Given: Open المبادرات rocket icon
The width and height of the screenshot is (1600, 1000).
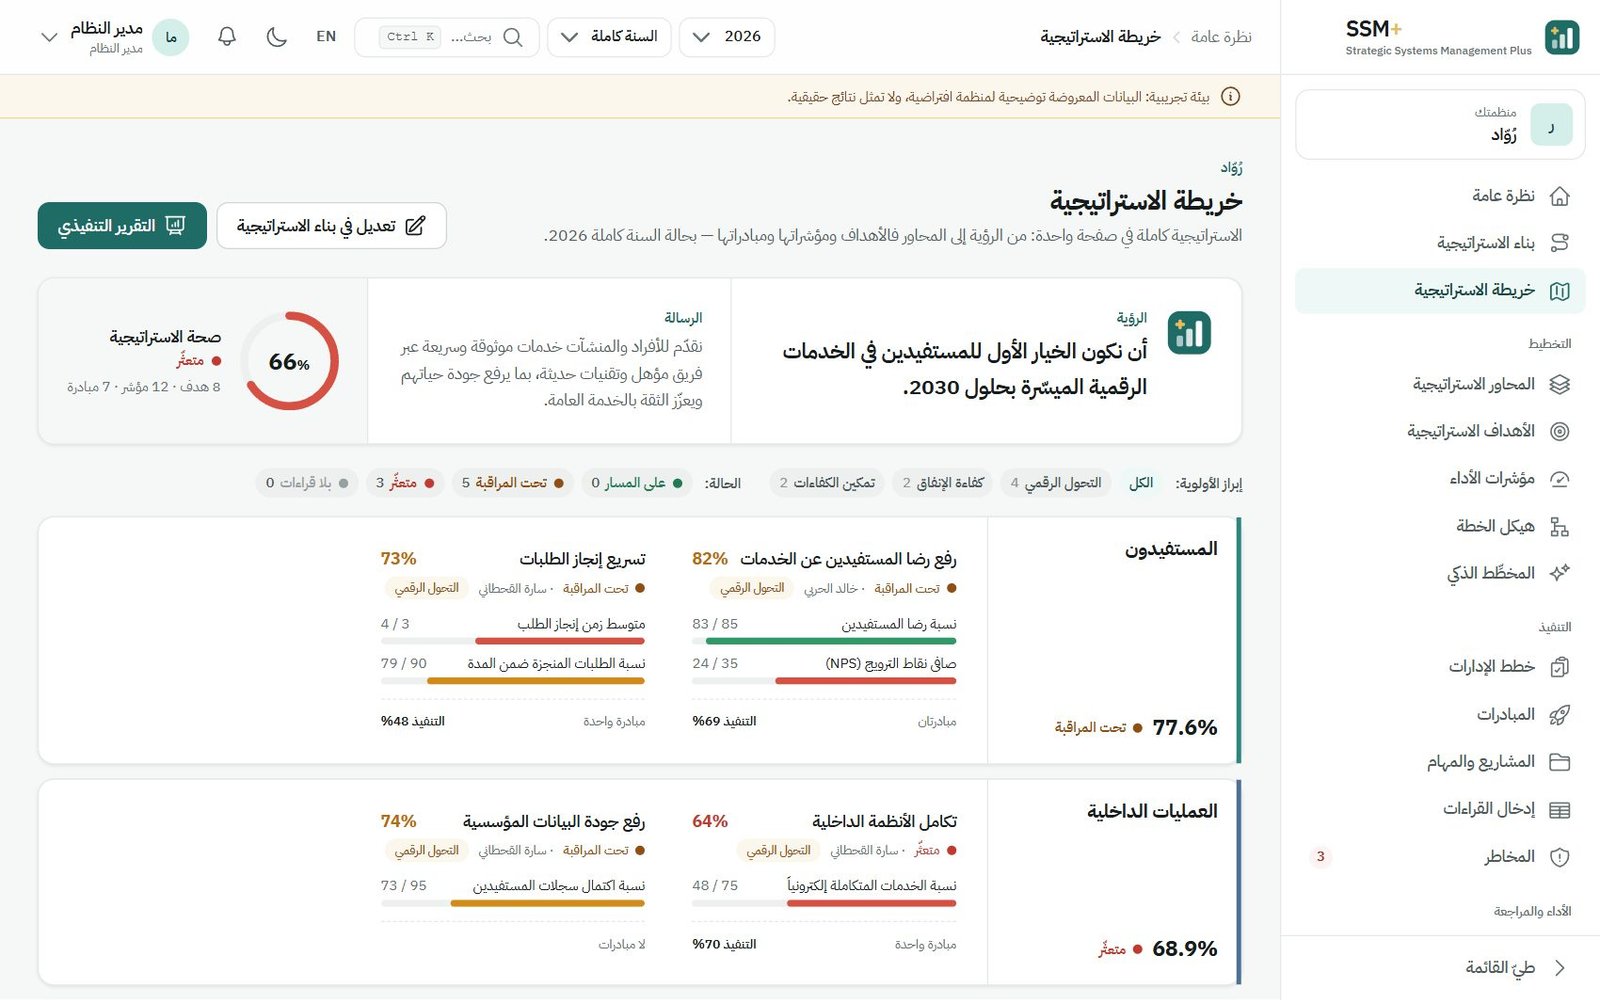Looking at the screenshot, I should tap(1559, 715).
